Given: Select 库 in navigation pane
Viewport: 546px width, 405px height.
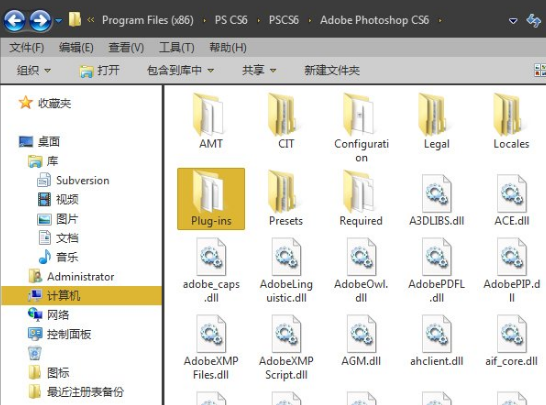Looking at the screenshot, I should (43, 161).
